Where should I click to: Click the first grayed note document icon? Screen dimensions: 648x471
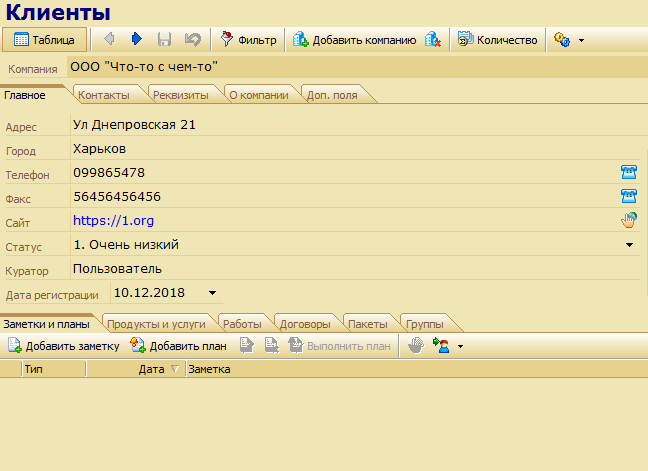tap(247, 345)
